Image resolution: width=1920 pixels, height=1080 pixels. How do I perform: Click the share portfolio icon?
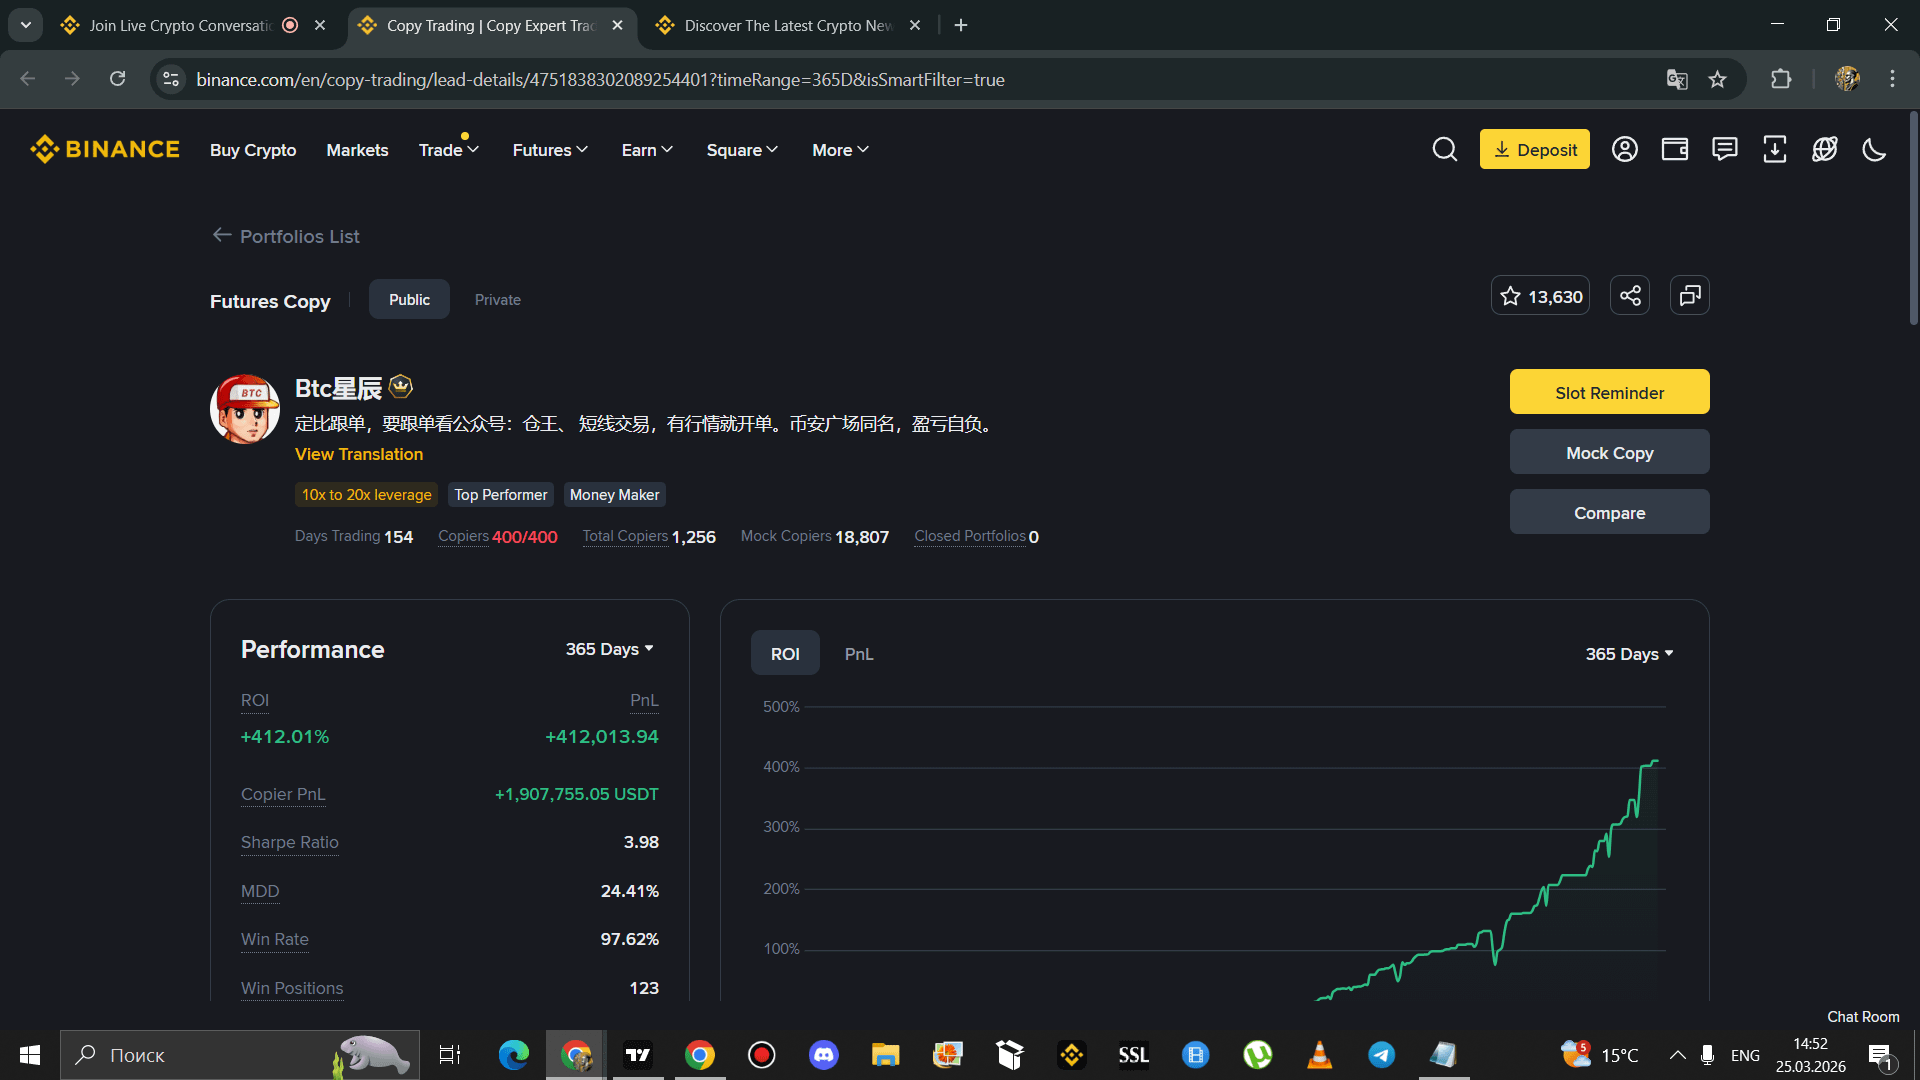point(1630,296)
